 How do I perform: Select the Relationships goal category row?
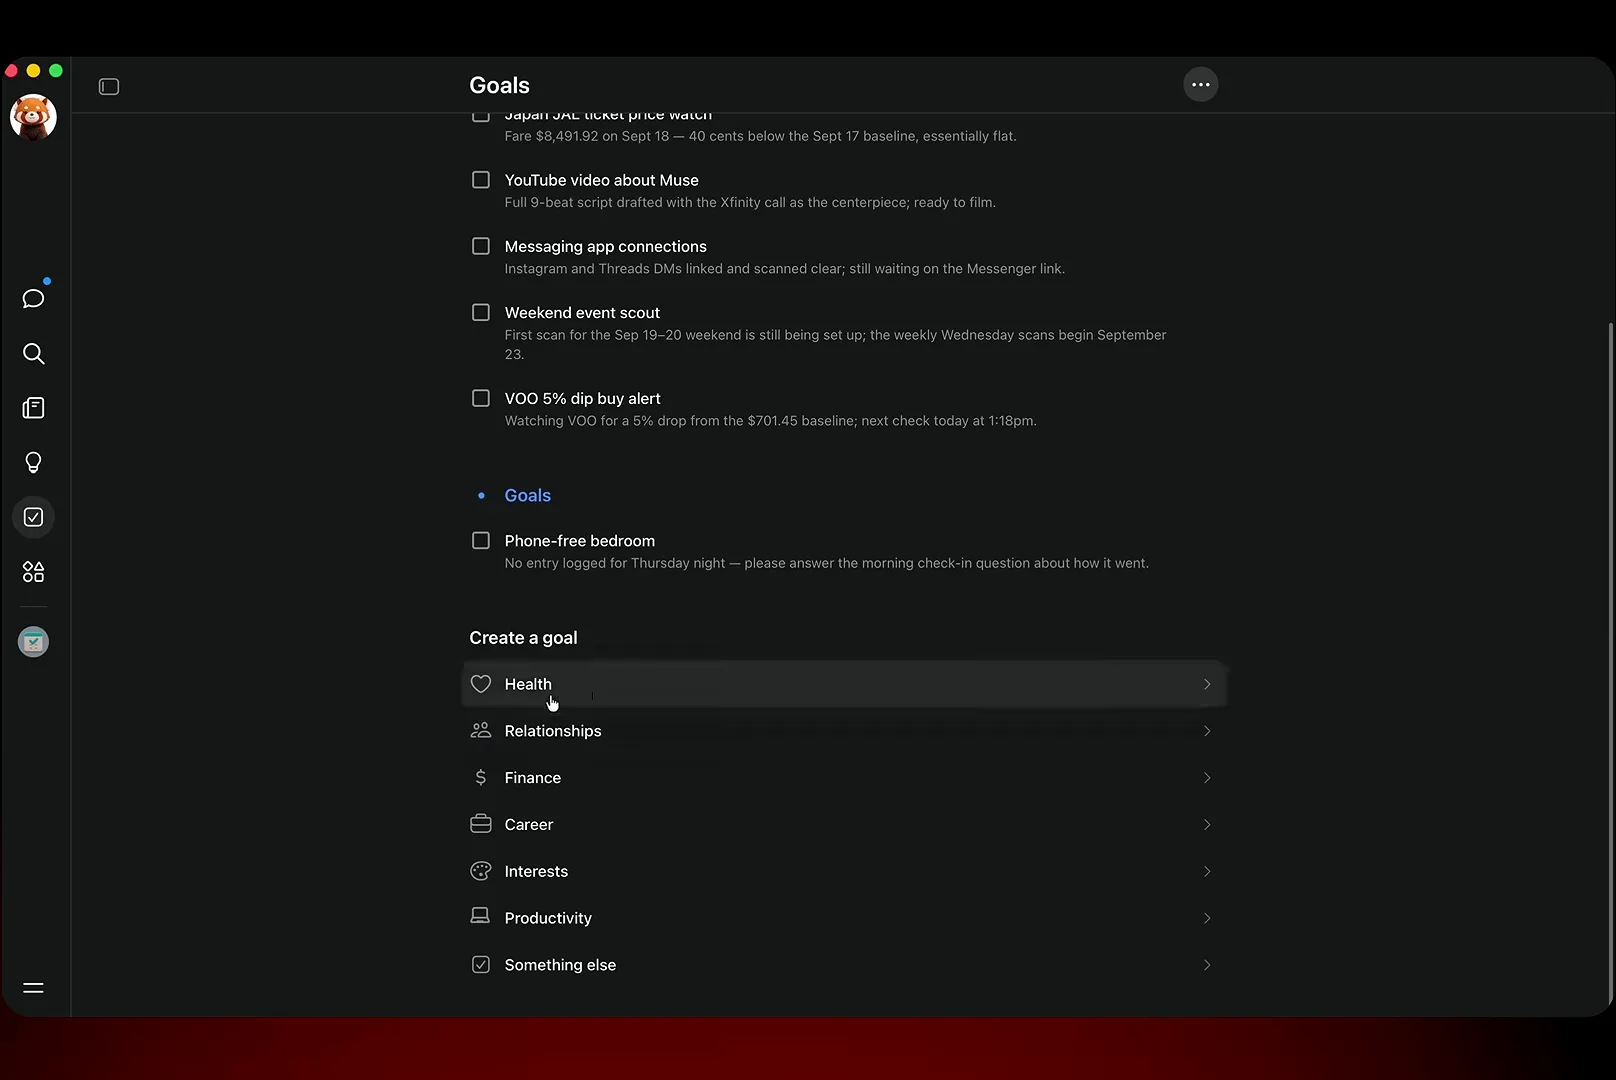pos(844,731)
